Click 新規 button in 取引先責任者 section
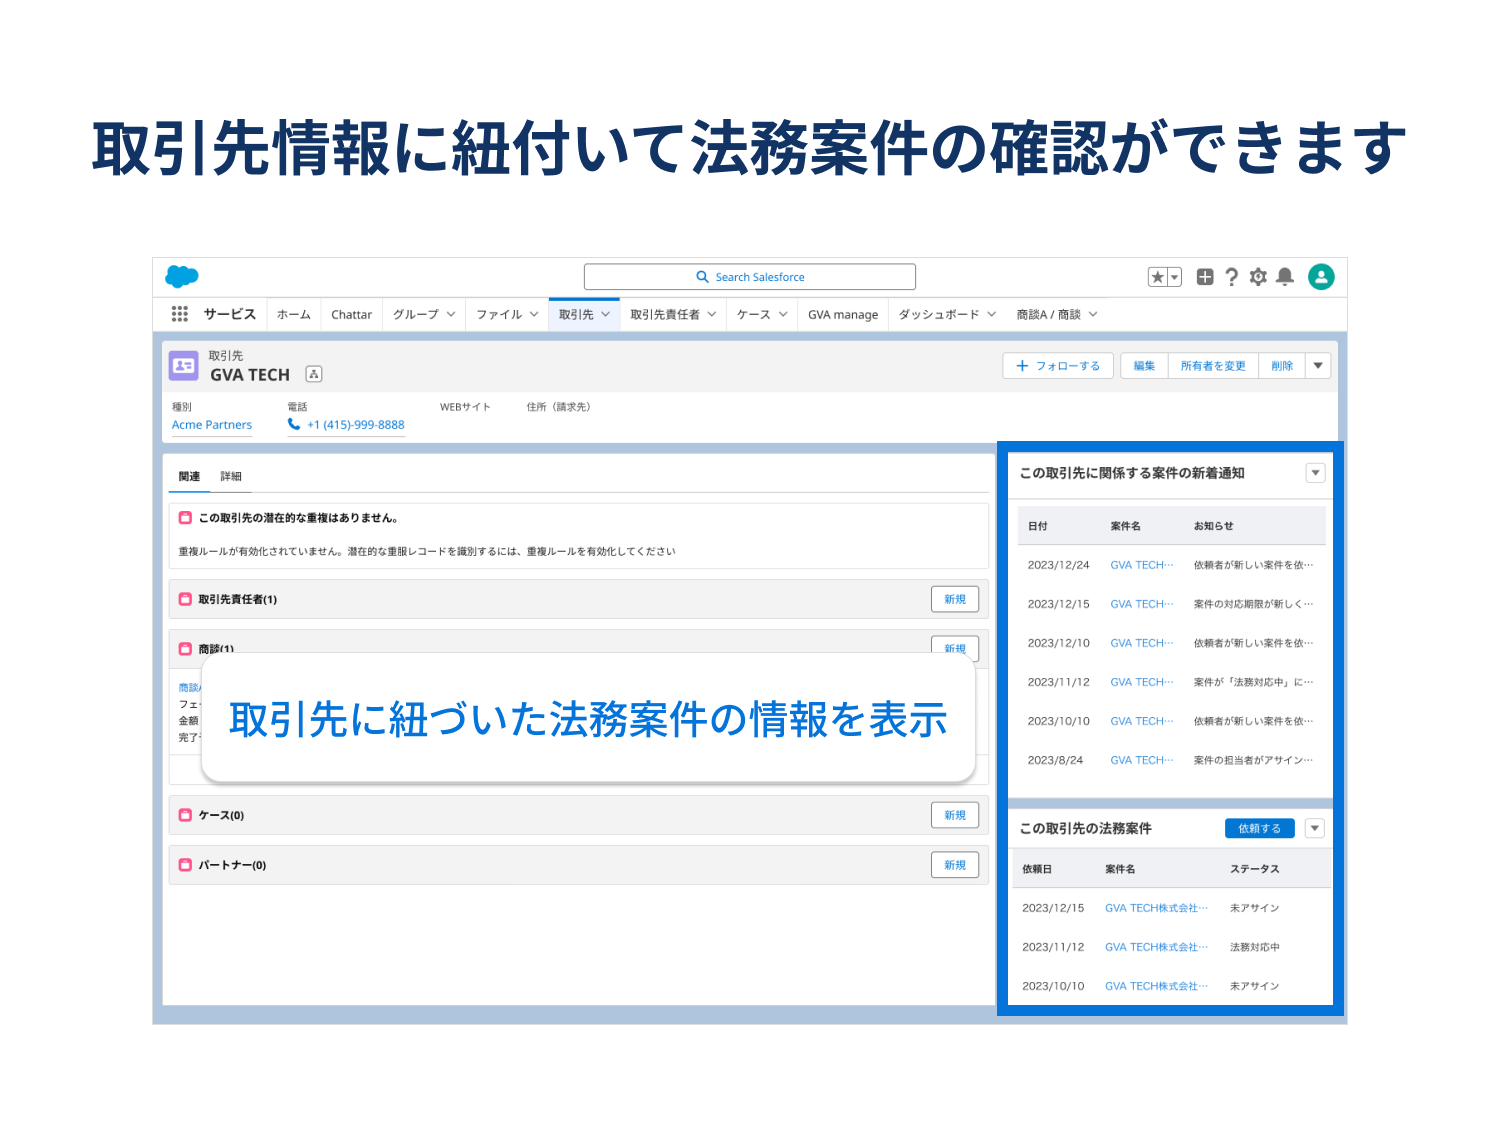This screenshot has height=1125, width=1500. pyautogui.click(x=955, y=599)
